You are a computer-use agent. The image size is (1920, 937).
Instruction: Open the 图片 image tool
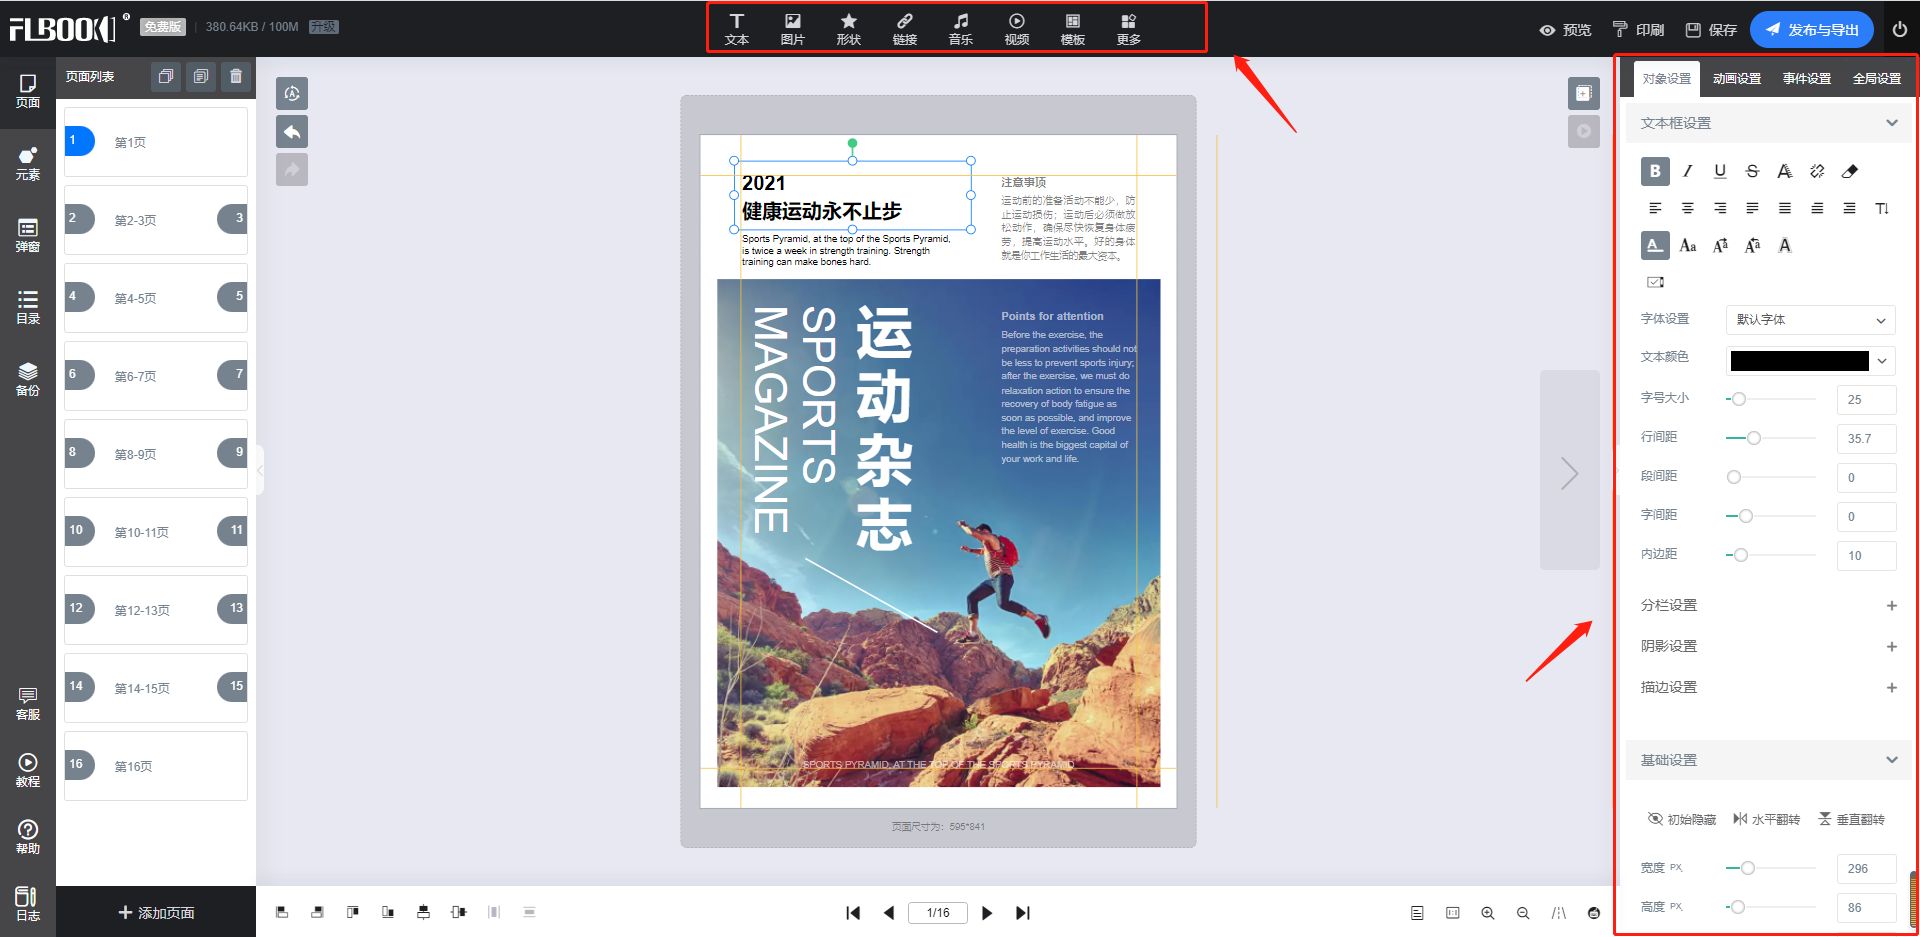[x=793, y=29]
